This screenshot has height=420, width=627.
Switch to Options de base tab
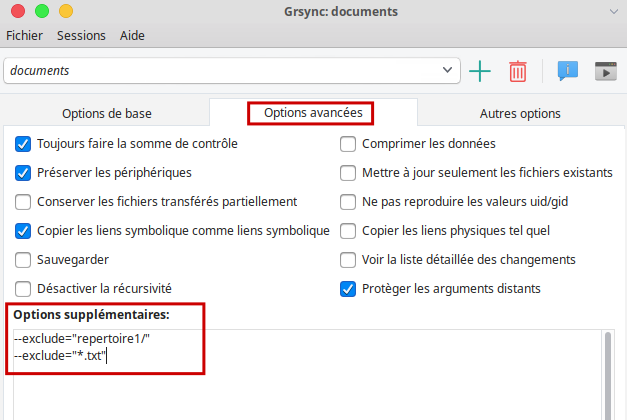107,114
